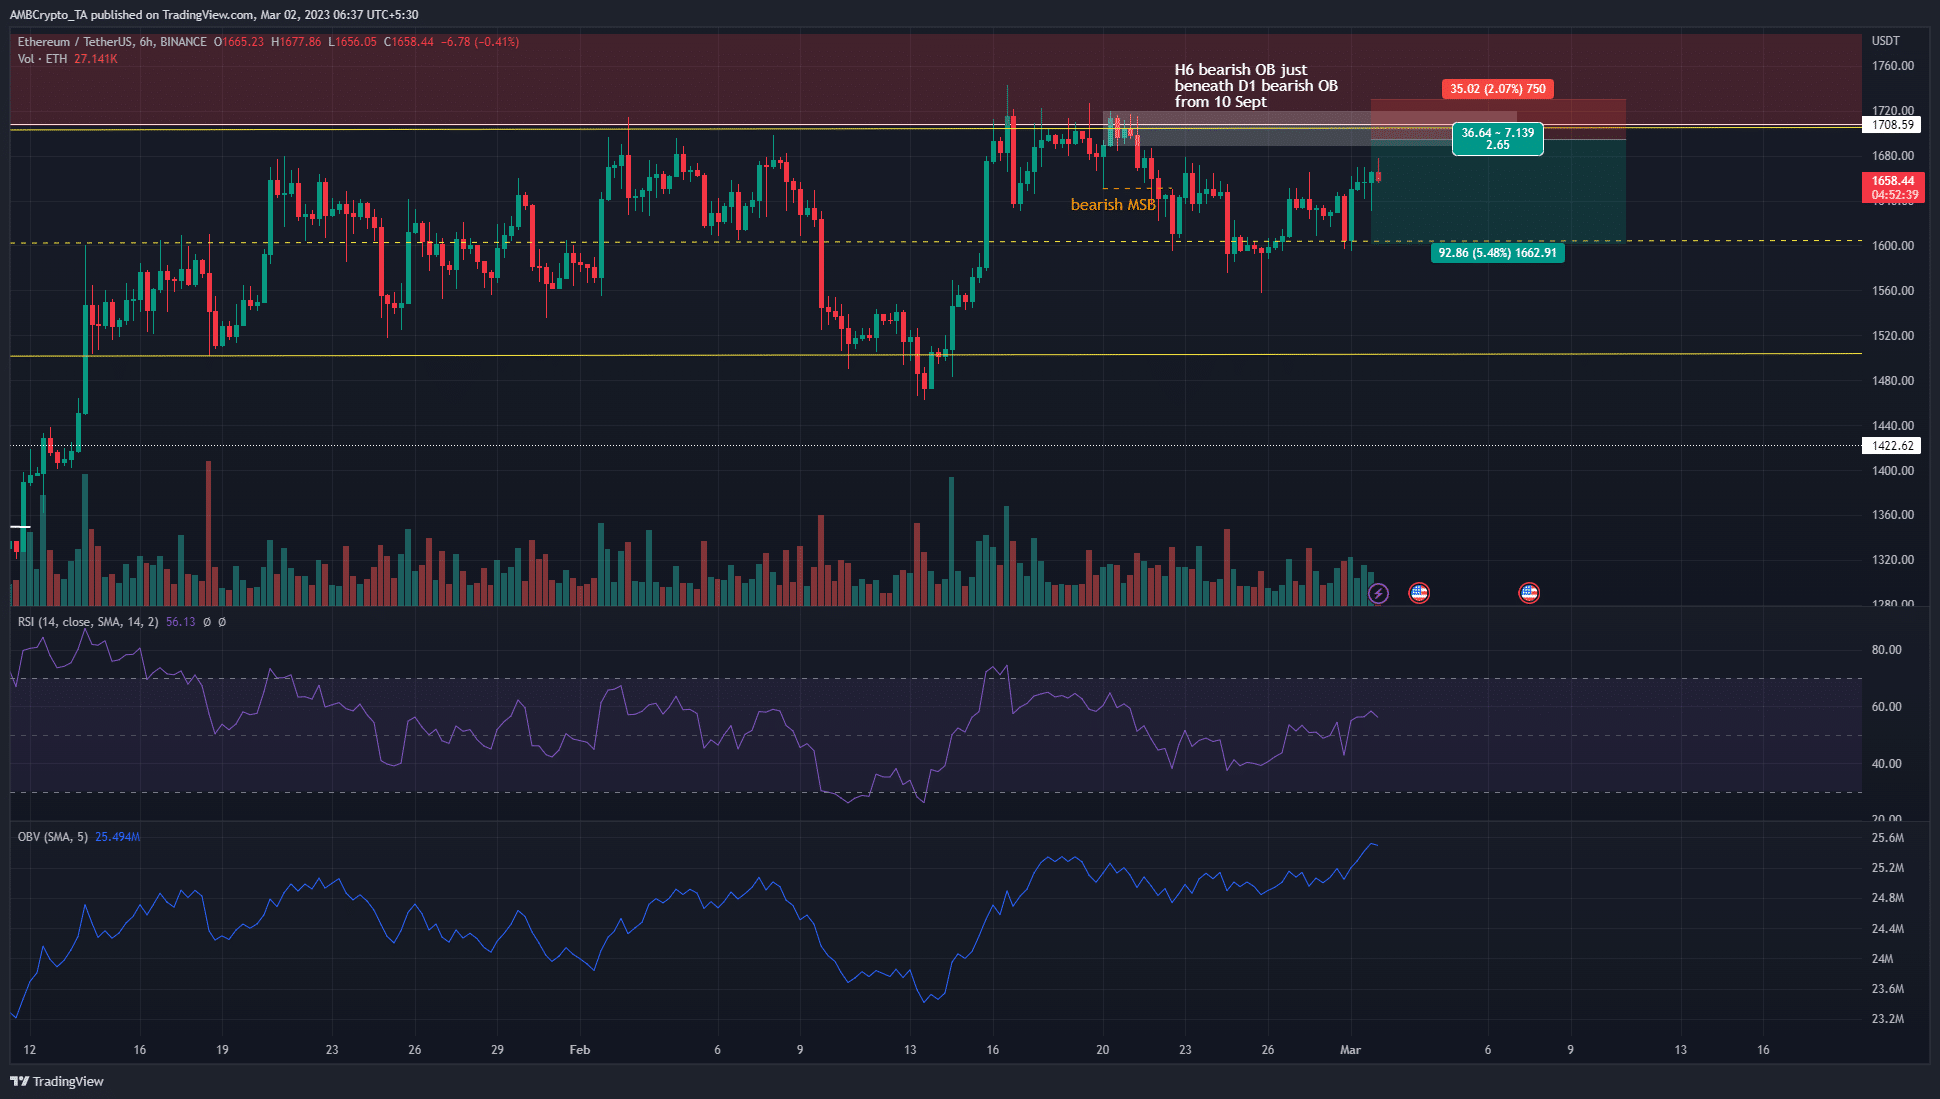1940x1099 pixels.
Task: Click the red 1658.44 current price tag
Action: pyautogui.click(x=1895, y=180)
